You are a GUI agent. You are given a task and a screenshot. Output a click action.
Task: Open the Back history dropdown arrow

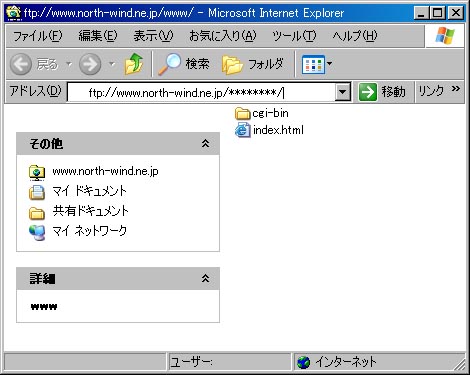69,63
